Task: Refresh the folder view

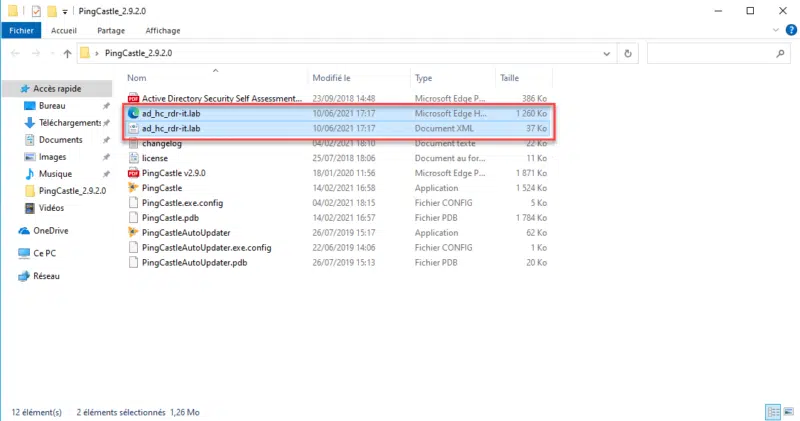Action: (x=628, y=53)
